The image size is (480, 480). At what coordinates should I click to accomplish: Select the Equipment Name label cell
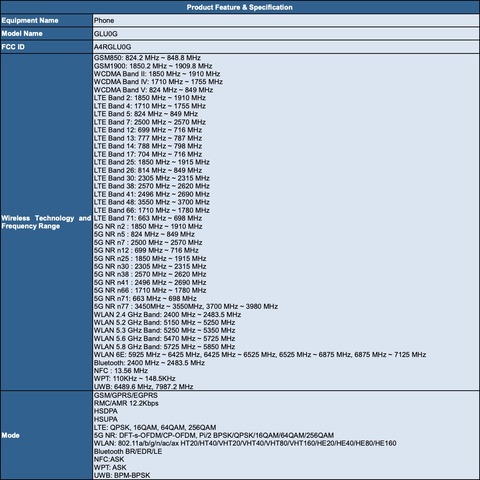tap(46, 20)
